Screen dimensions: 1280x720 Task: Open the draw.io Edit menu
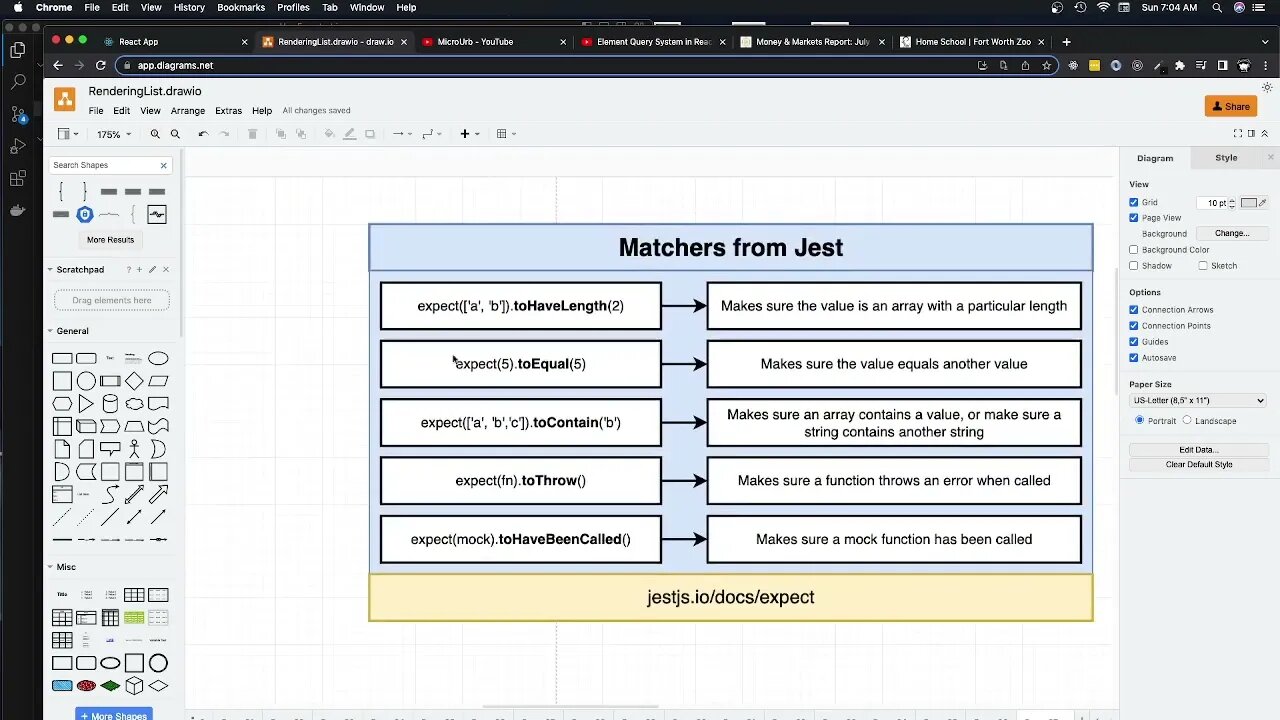pos(121,111)
